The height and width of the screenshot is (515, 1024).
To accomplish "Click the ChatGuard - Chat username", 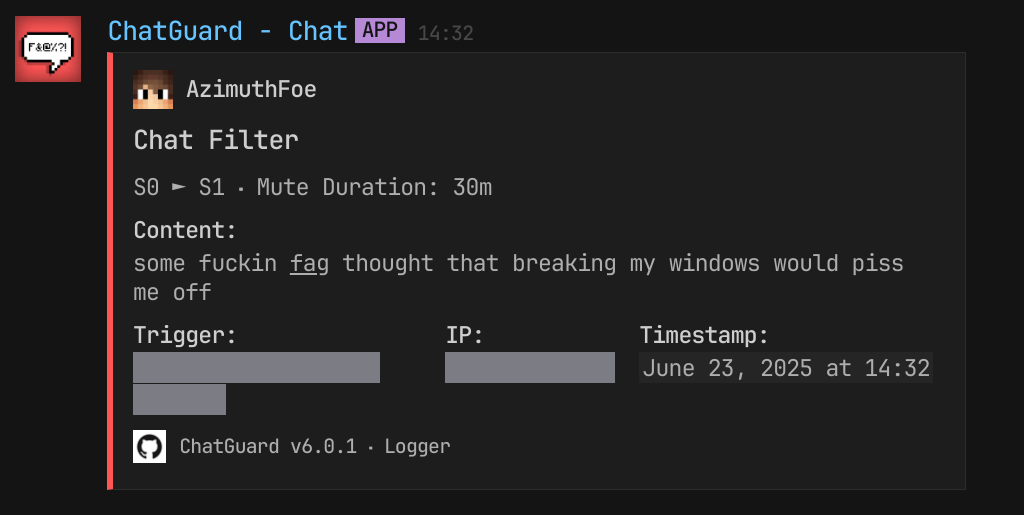I will (x=227, y=31).
